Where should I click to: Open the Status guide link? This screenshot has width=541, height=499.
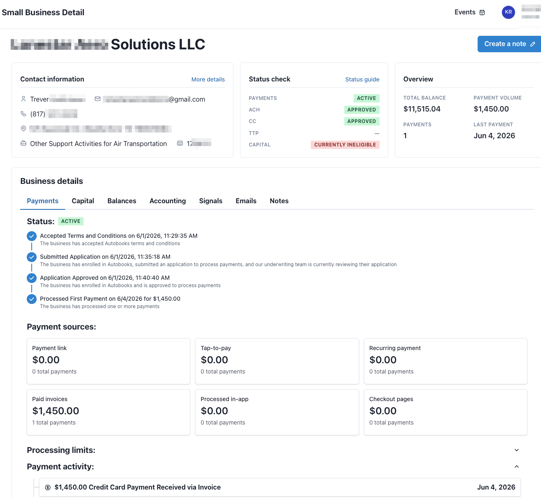pyautogui.click(x=362, y=79)
